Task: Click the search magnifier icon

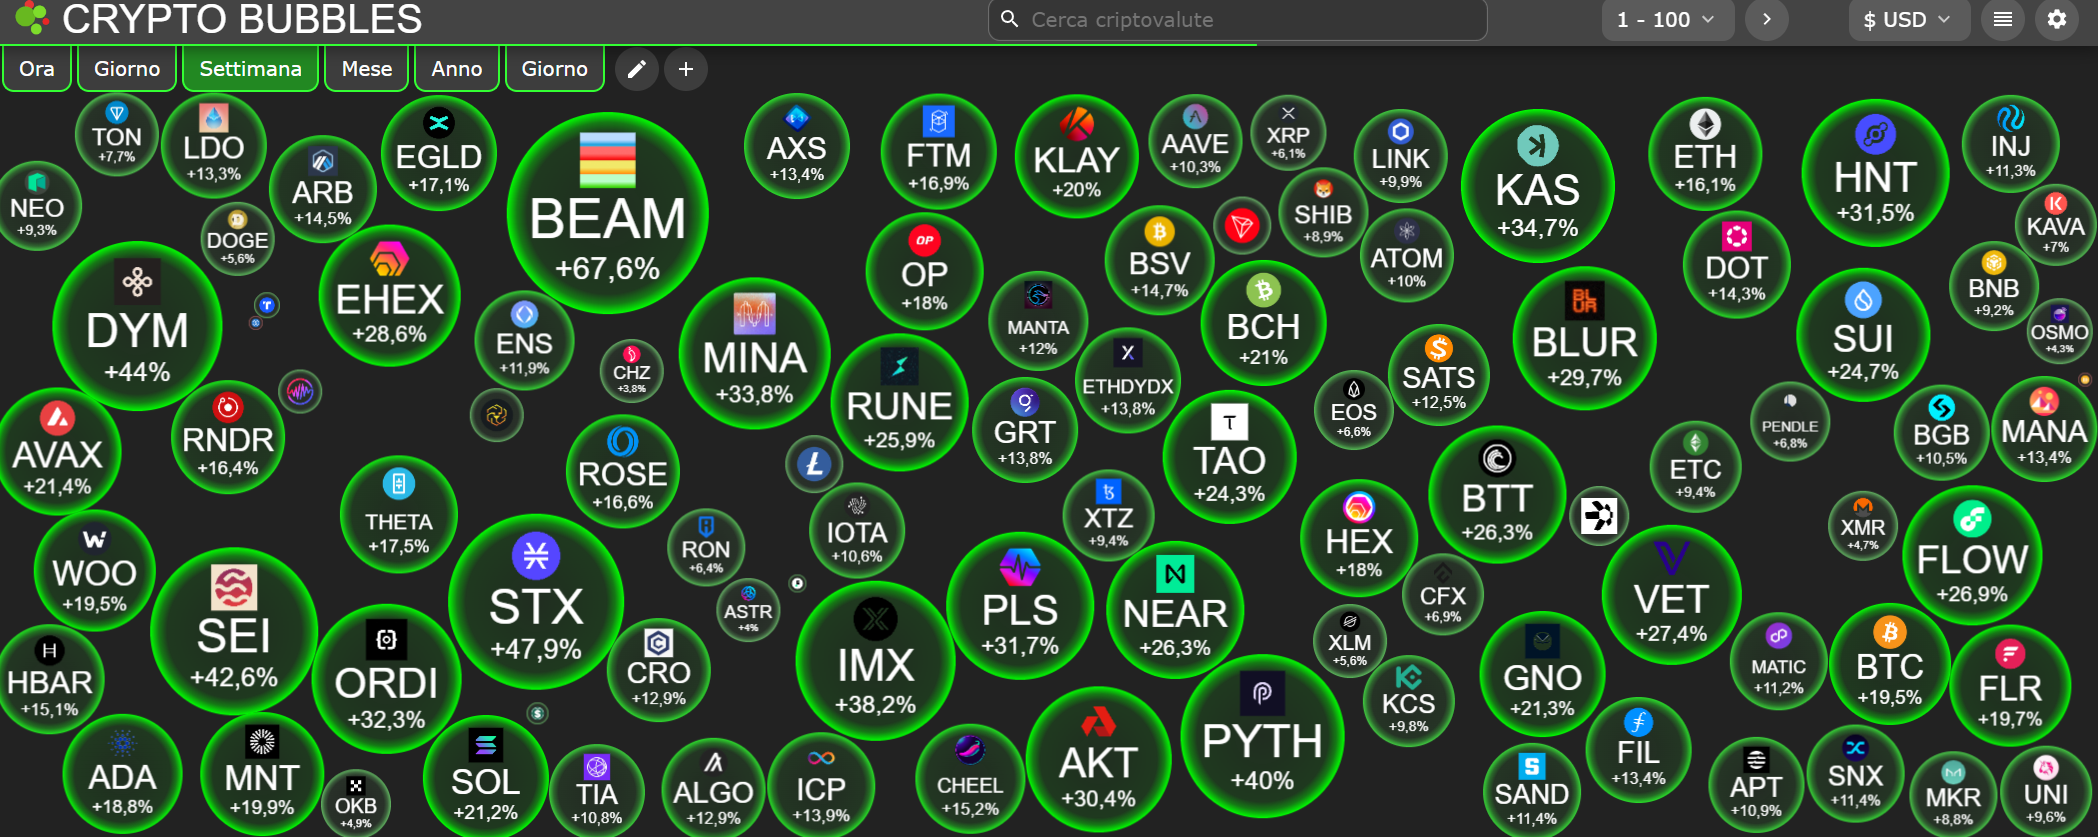Action: click(x=1010, y=19)
